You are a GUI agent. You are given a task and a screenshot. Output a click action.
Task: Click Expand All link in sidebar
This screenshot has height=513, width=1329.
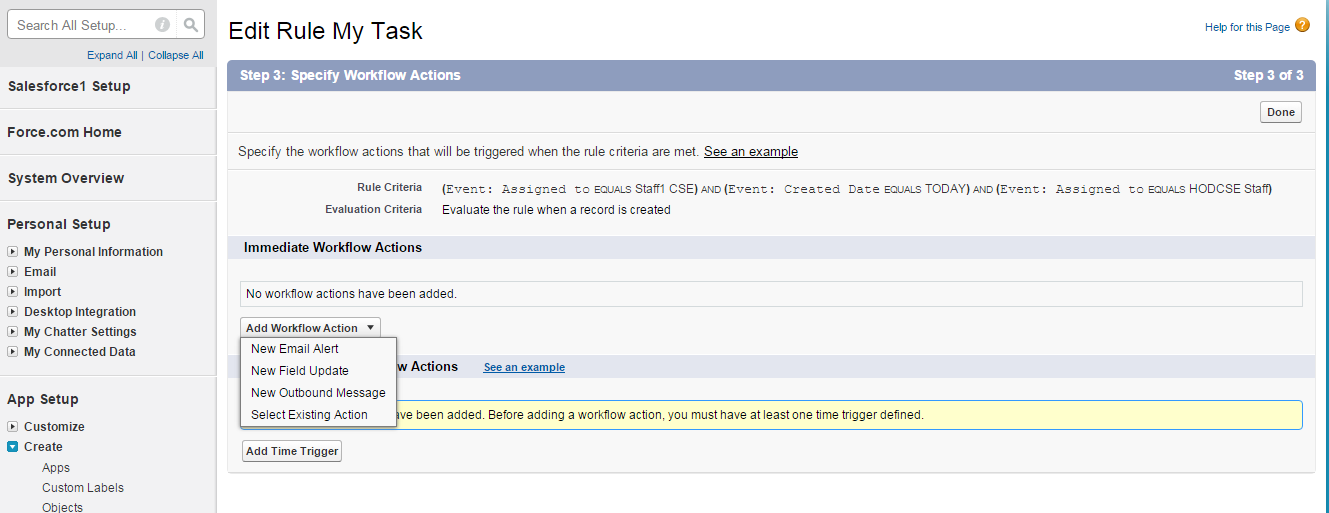point(112,56)
